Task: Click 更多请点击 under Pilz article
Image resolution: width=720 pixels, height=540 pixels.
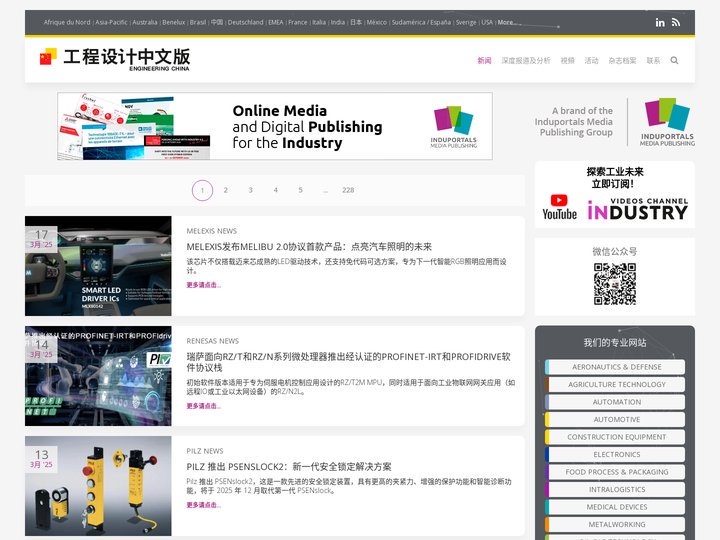Action: click(x=203, y=505)
